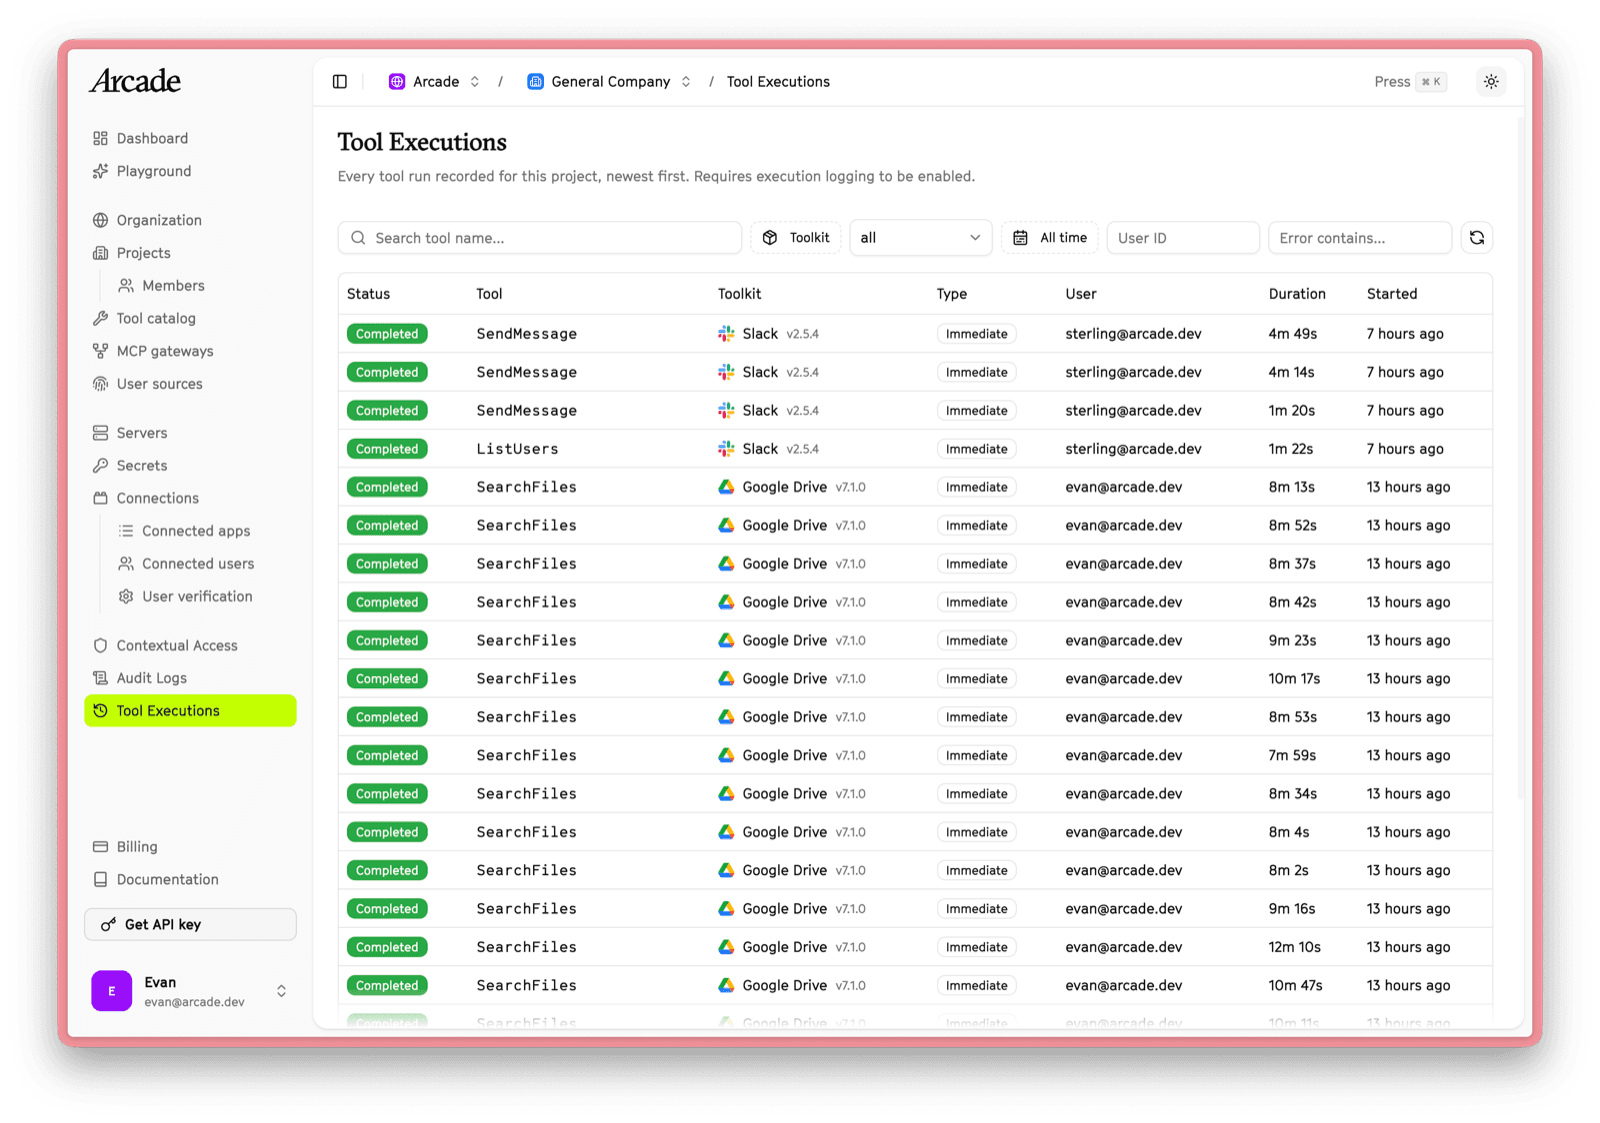Click the User sources fingerprint icon
The width and height of the screenshot is (1600, 1123).
pos(100,384)
